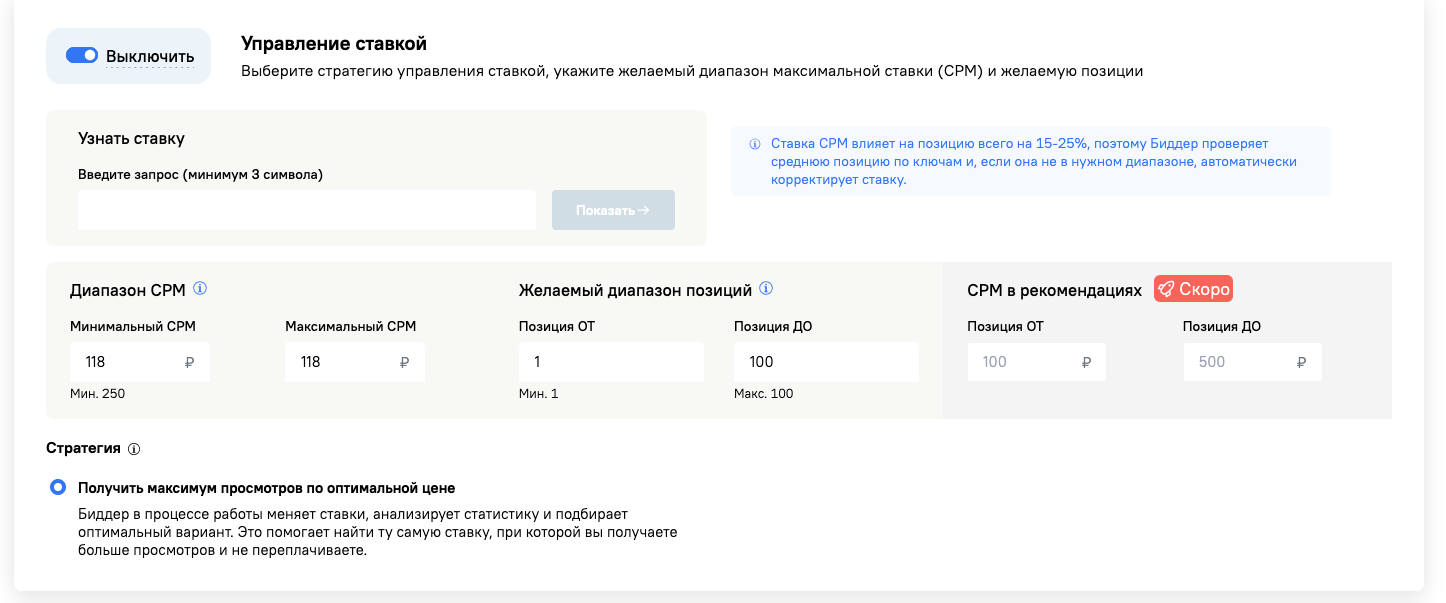Toggle the bid management switch off
Screen dimensions: 1446x603
(x=82, y=56)
